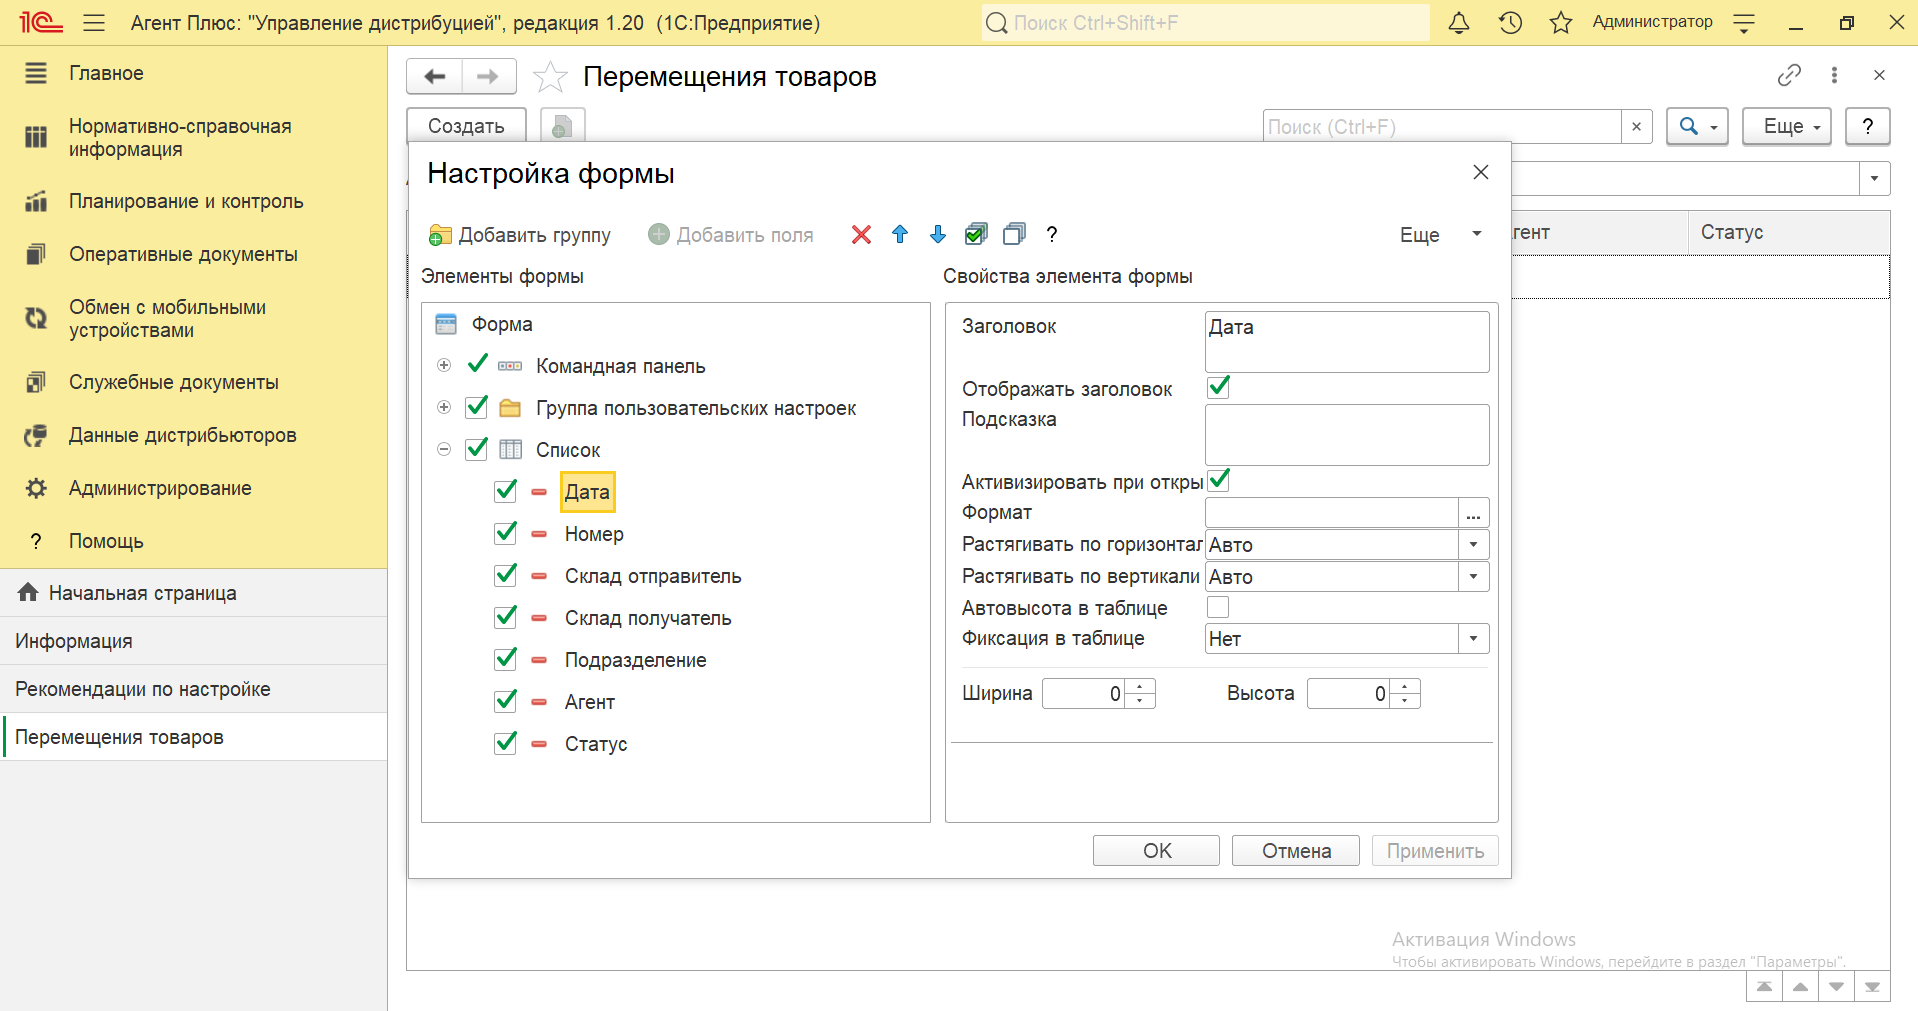Open the Еще dropdown in list toolbar
Image resolution: width=1918 pixels, height=1011 pixels.
click(1786, 127)
